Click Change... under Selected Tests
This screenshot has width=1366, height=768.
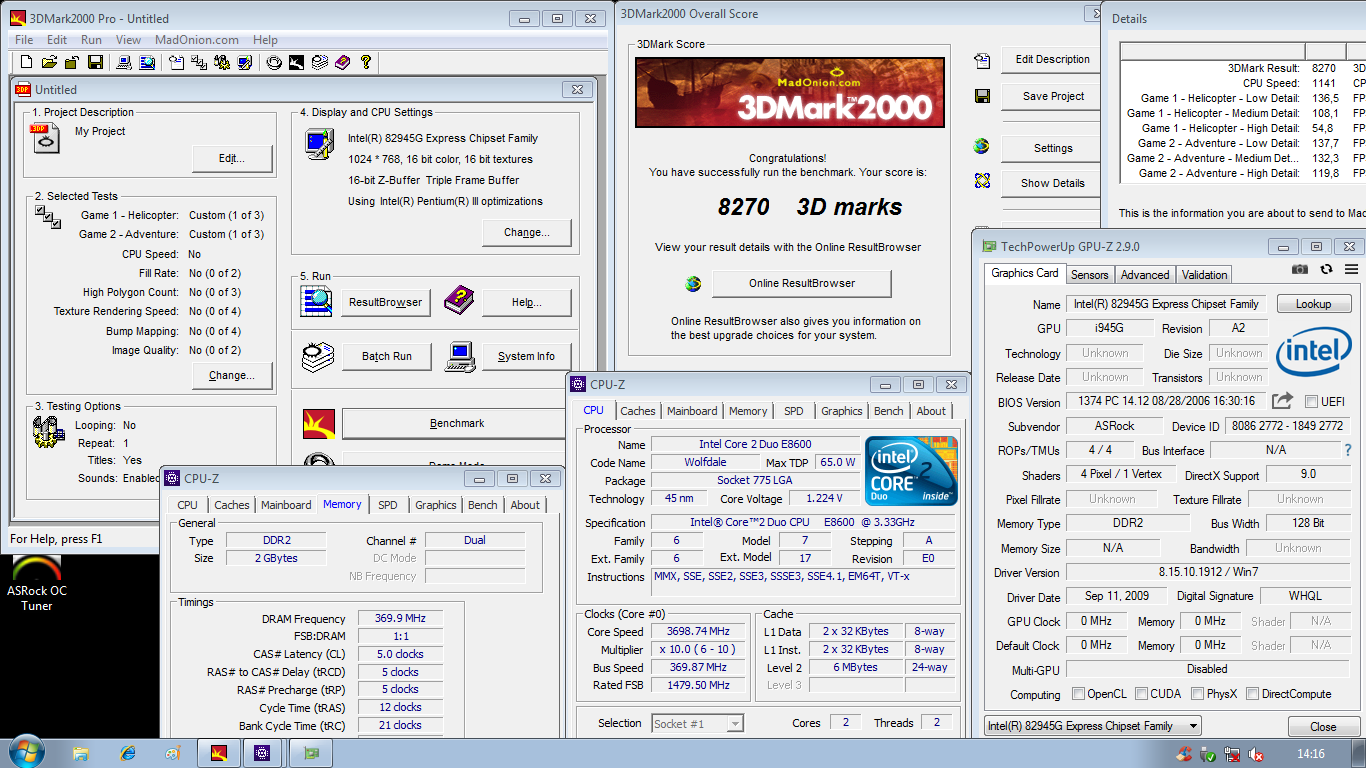tap(232, 375)
